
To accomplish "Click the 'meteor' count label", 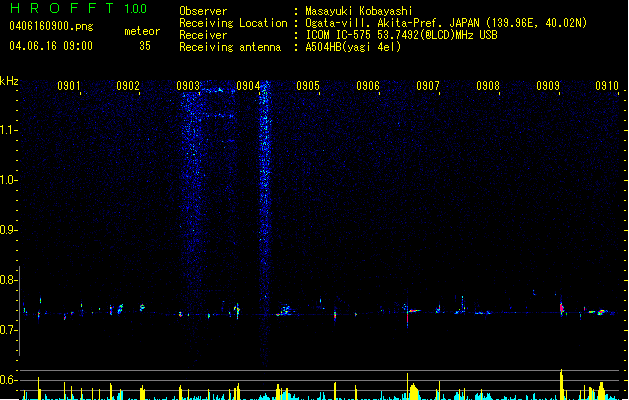I will [142, 31].
